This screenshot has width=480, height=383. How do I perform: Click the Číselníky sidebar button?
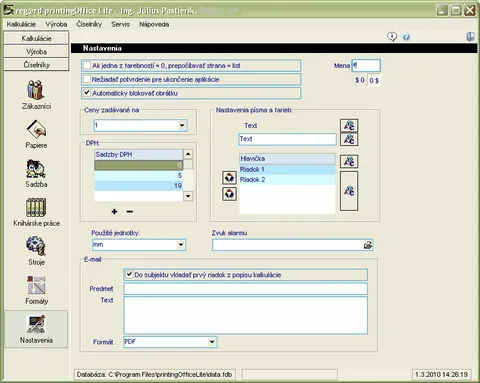(36, 65)
